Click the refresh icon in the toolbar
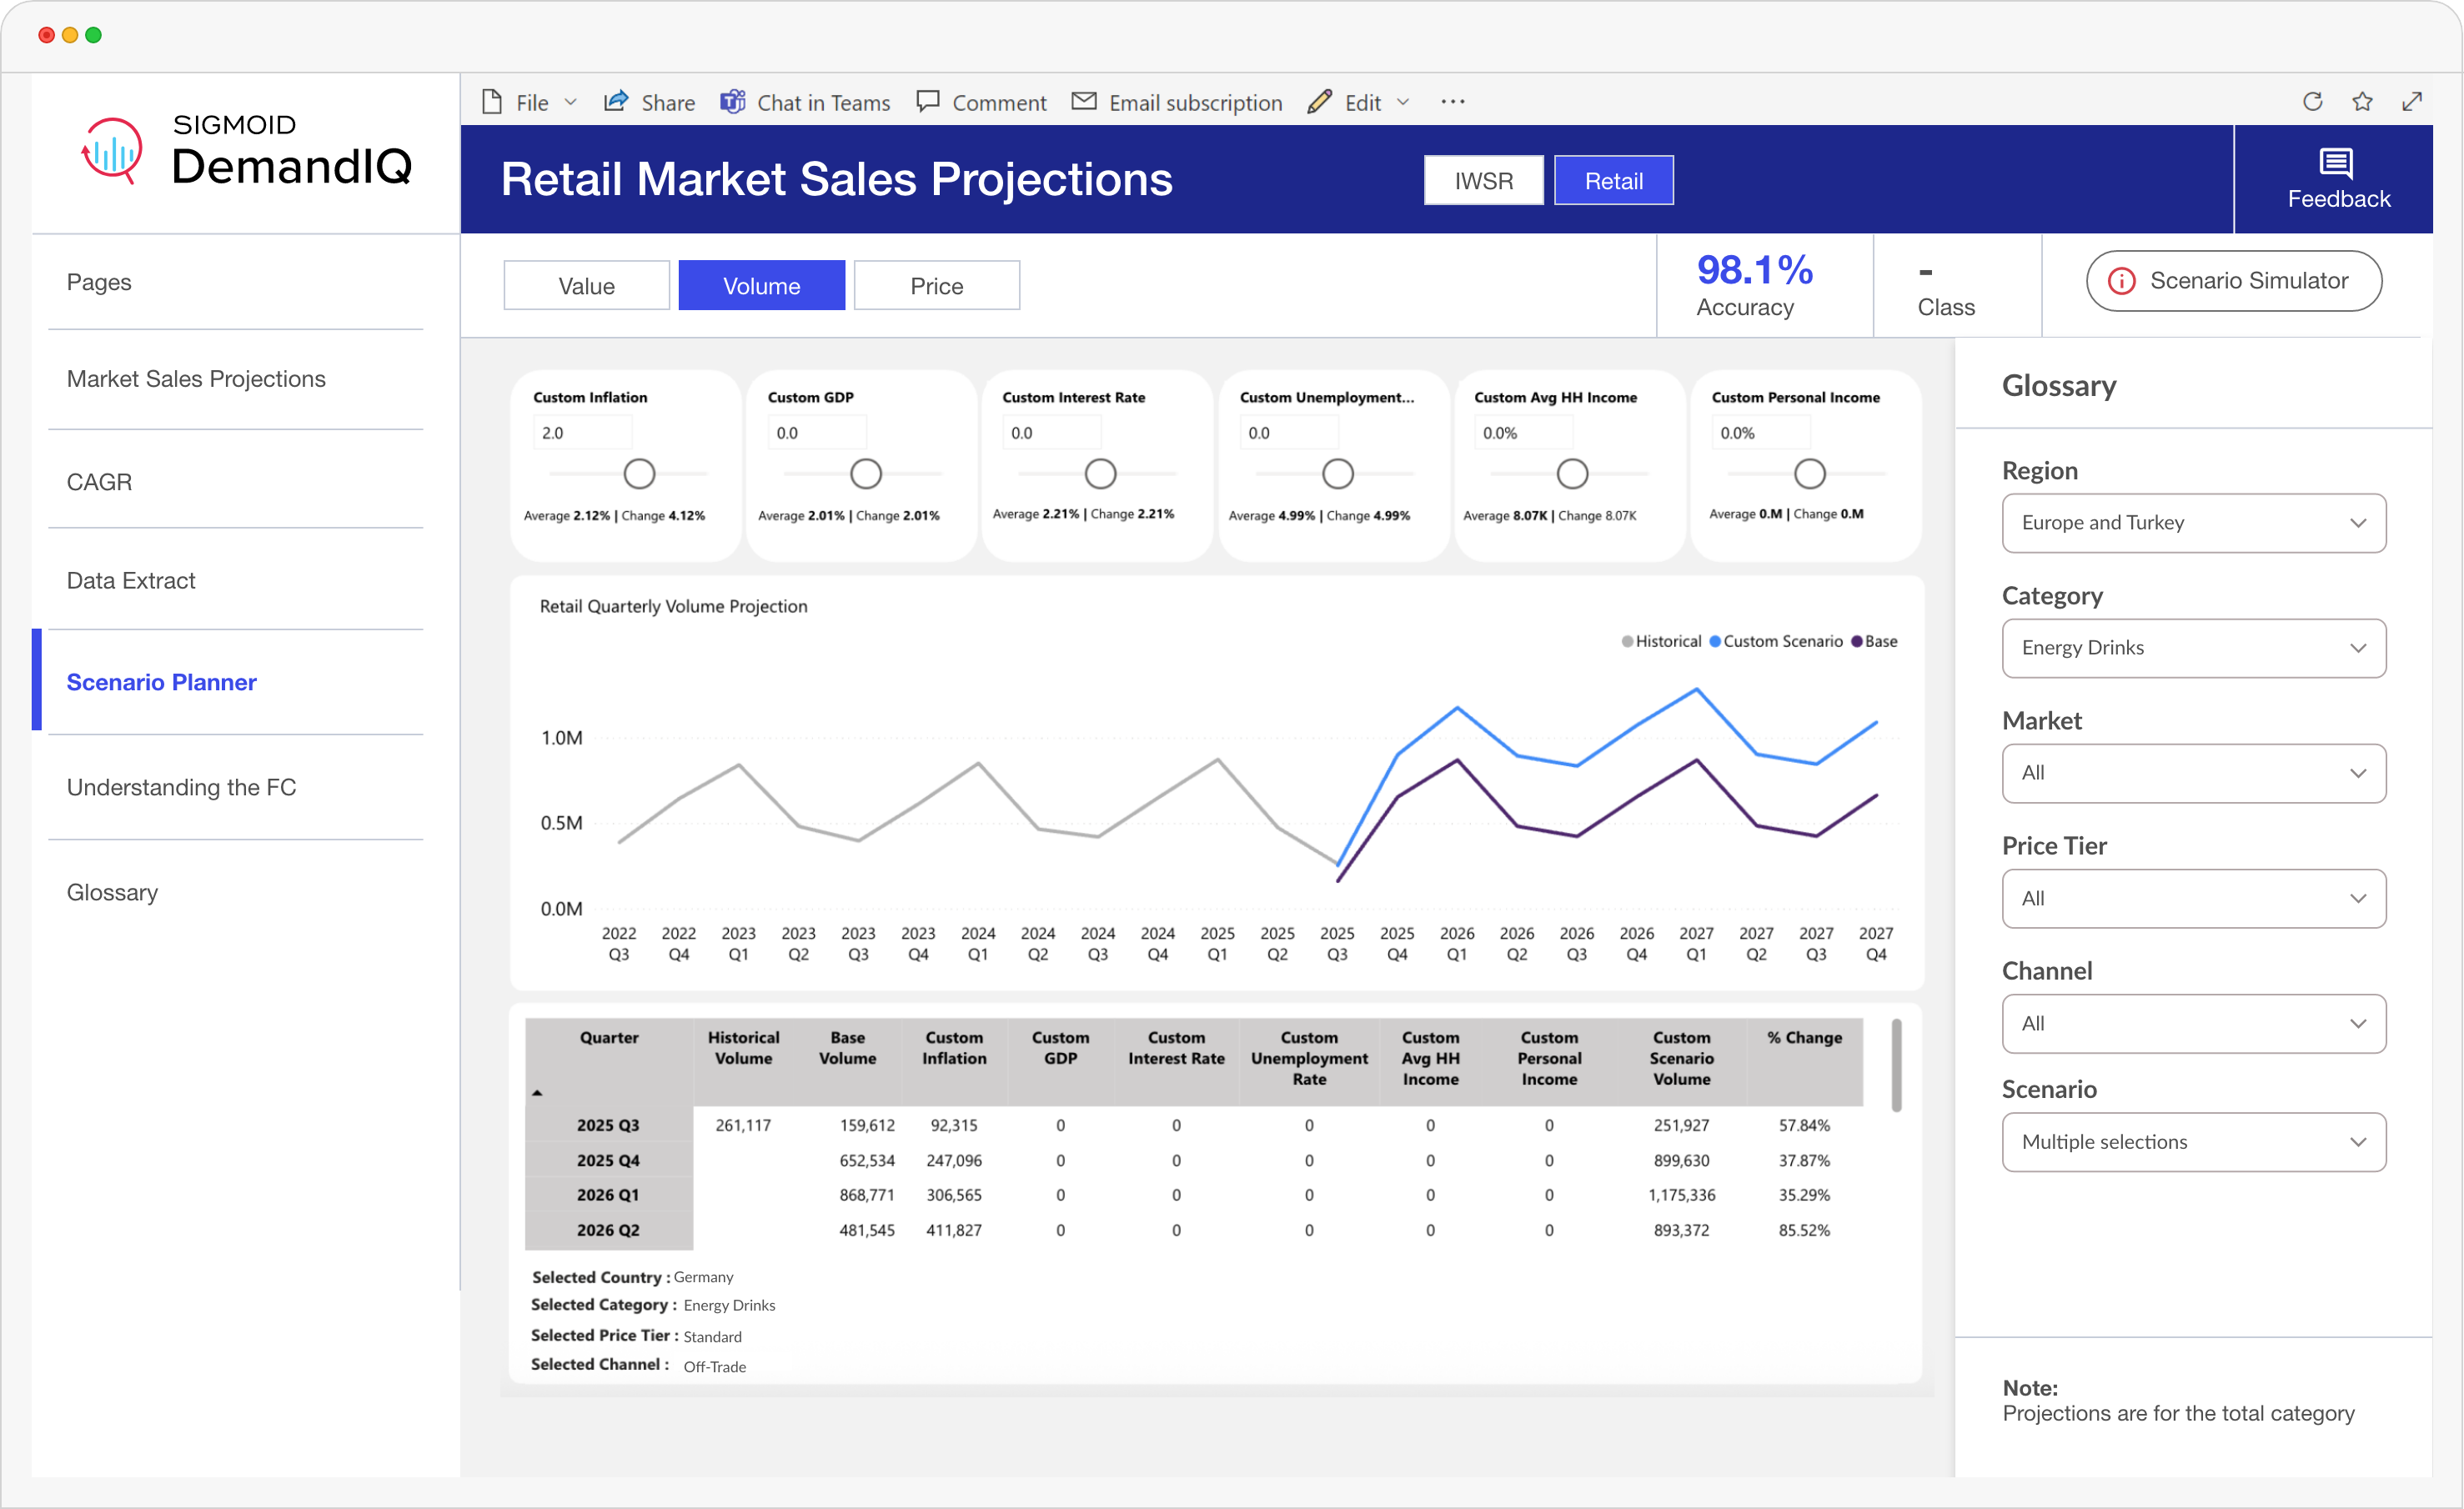Image resolution: width=2464 pixels, height=1509 pixels. pyautogui.click(x=2312, y=102)
